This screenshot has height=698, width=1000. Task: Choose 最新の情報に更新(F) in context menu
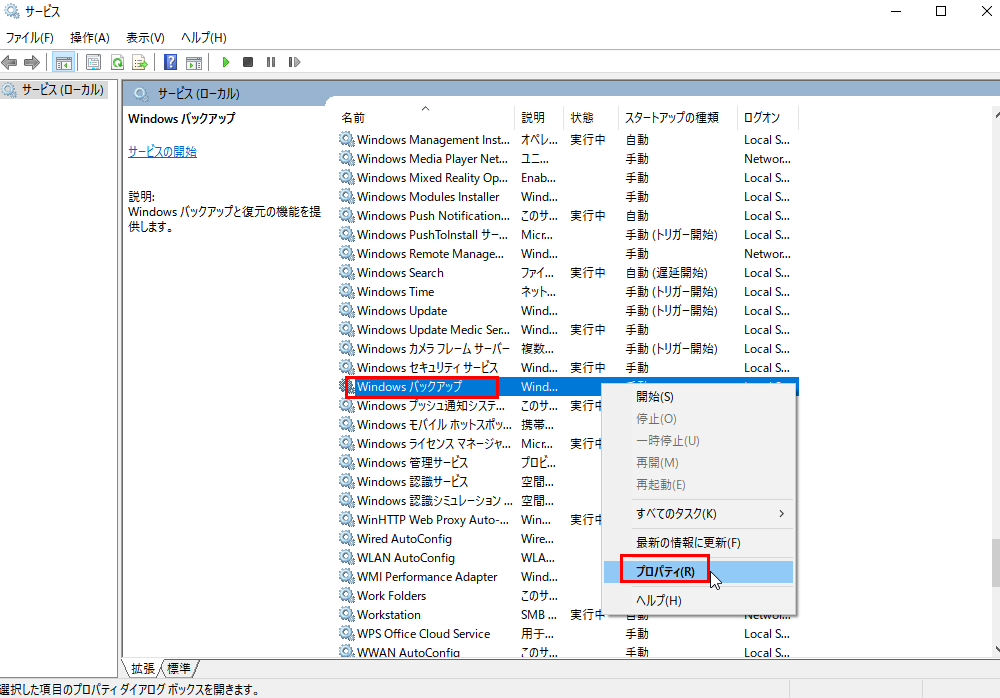click(698, 542)
